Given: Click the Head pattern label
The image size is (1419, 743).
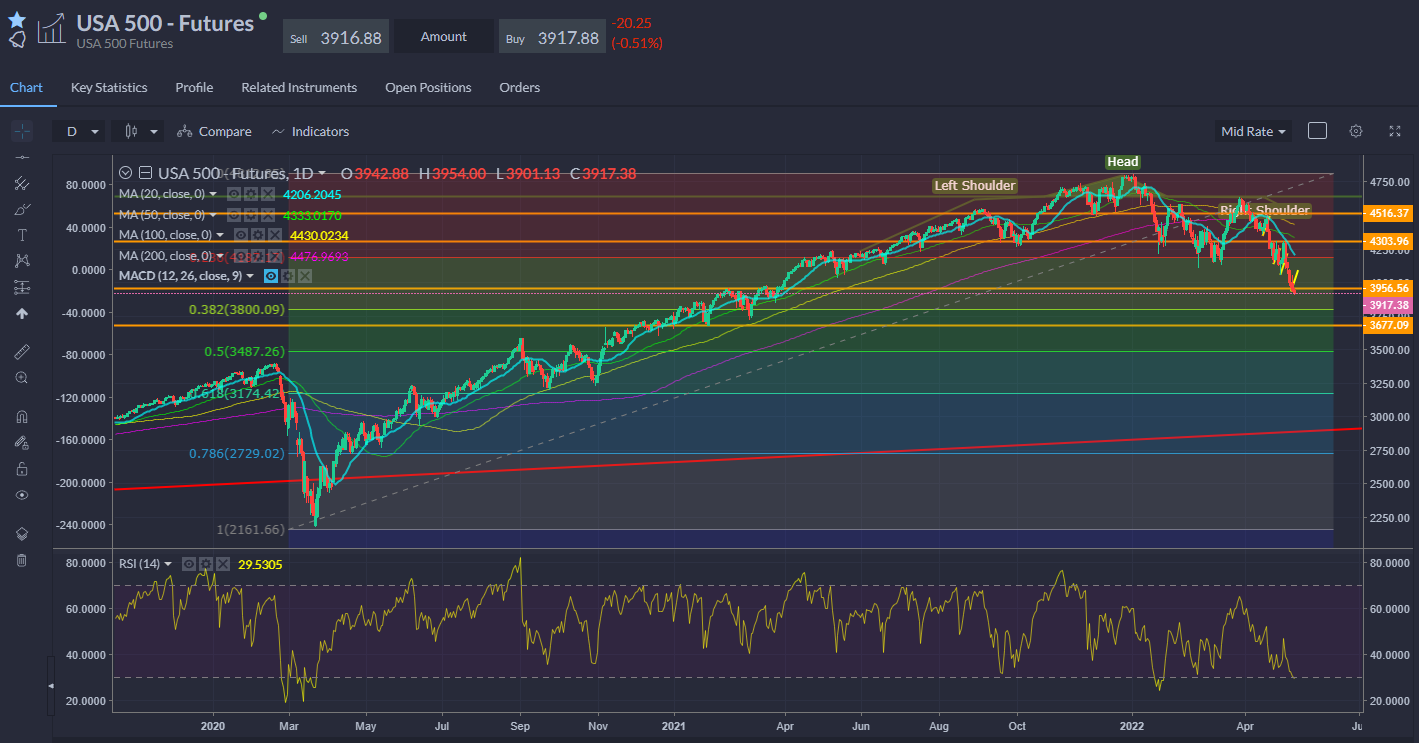Looking at the screenshot, I should coord(1122,161).
